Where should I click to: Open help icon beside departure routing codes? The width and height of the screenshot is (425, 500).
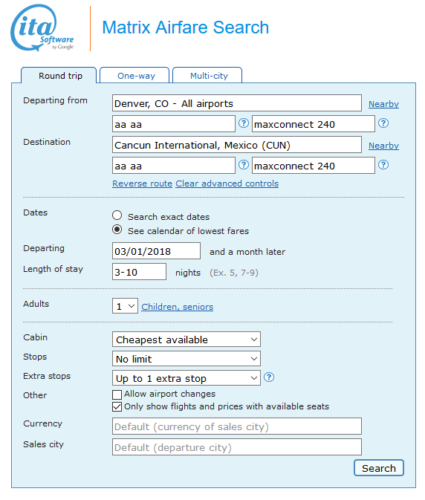pos(244,123)
